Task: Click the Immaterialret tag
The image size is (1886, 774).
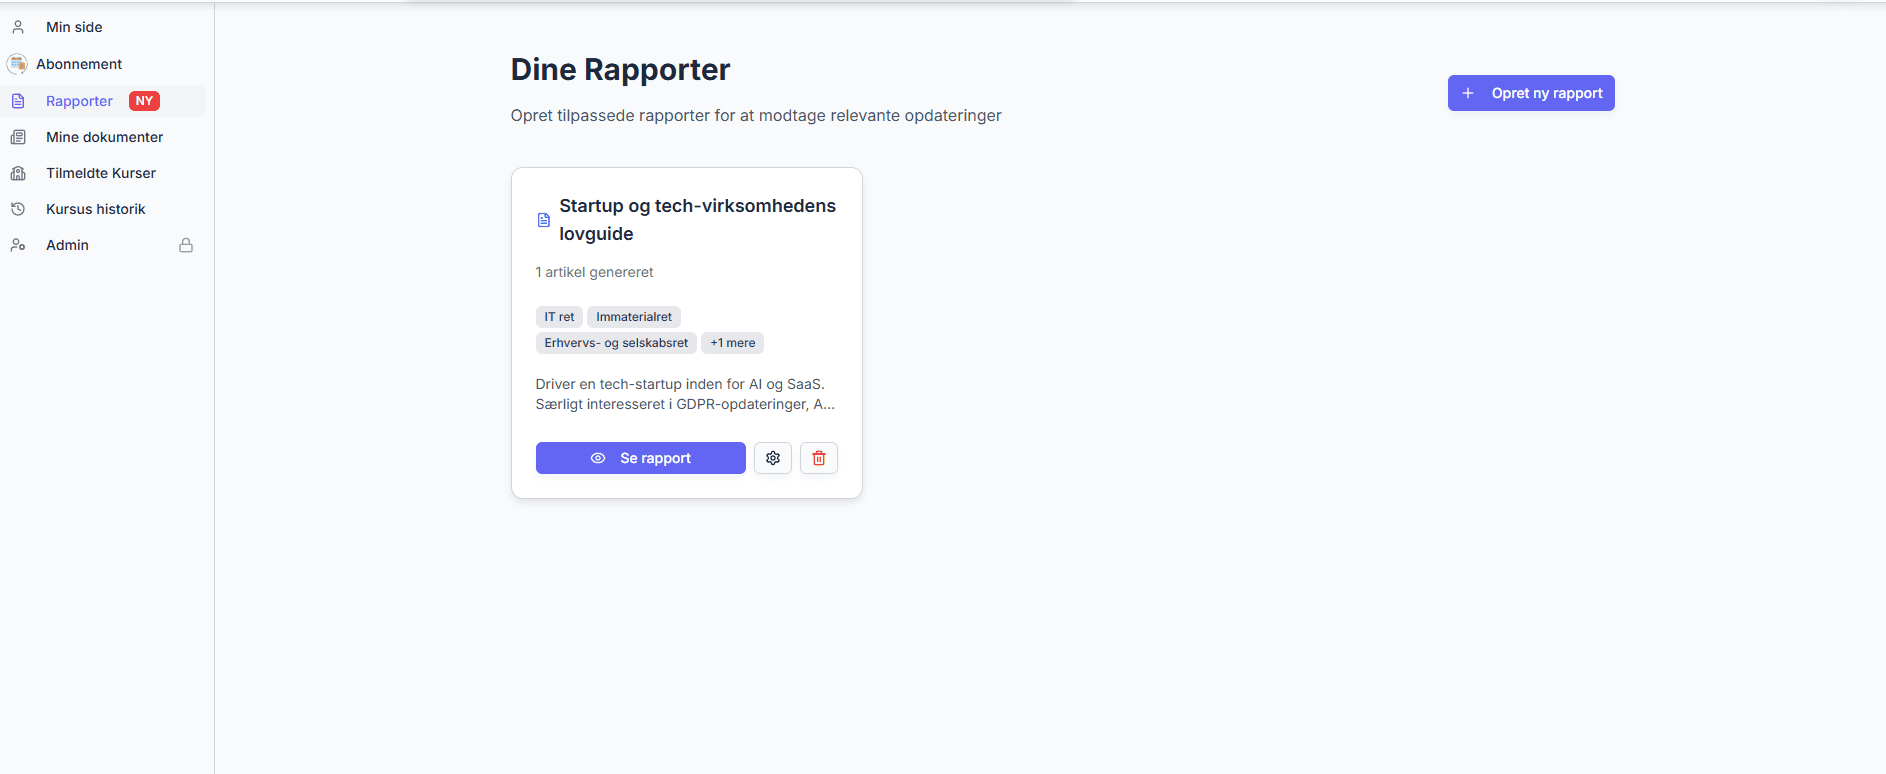Action: (634, 317)
